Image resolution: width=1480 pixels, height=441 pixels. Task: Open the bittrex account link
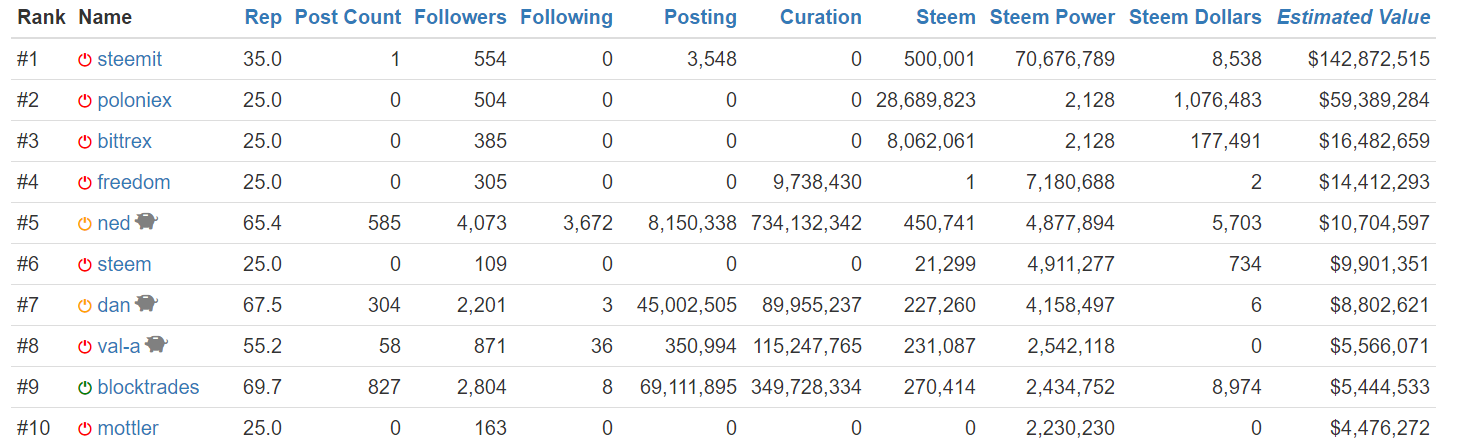pos(124,141)
